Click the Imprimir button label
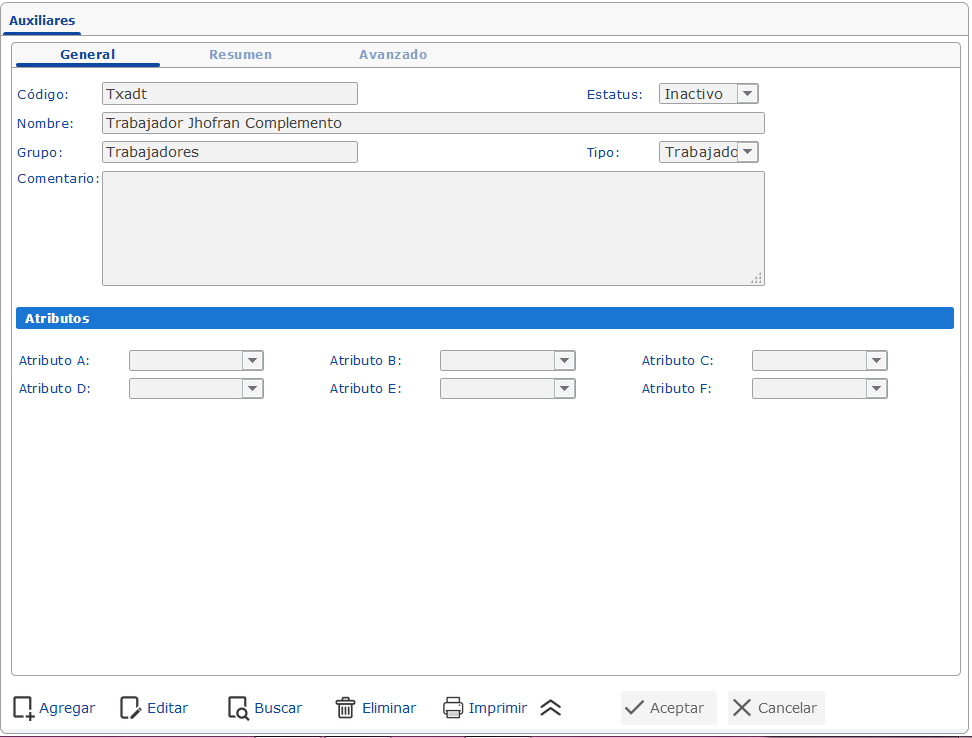972x738 pixels. [x=498, y=708]
